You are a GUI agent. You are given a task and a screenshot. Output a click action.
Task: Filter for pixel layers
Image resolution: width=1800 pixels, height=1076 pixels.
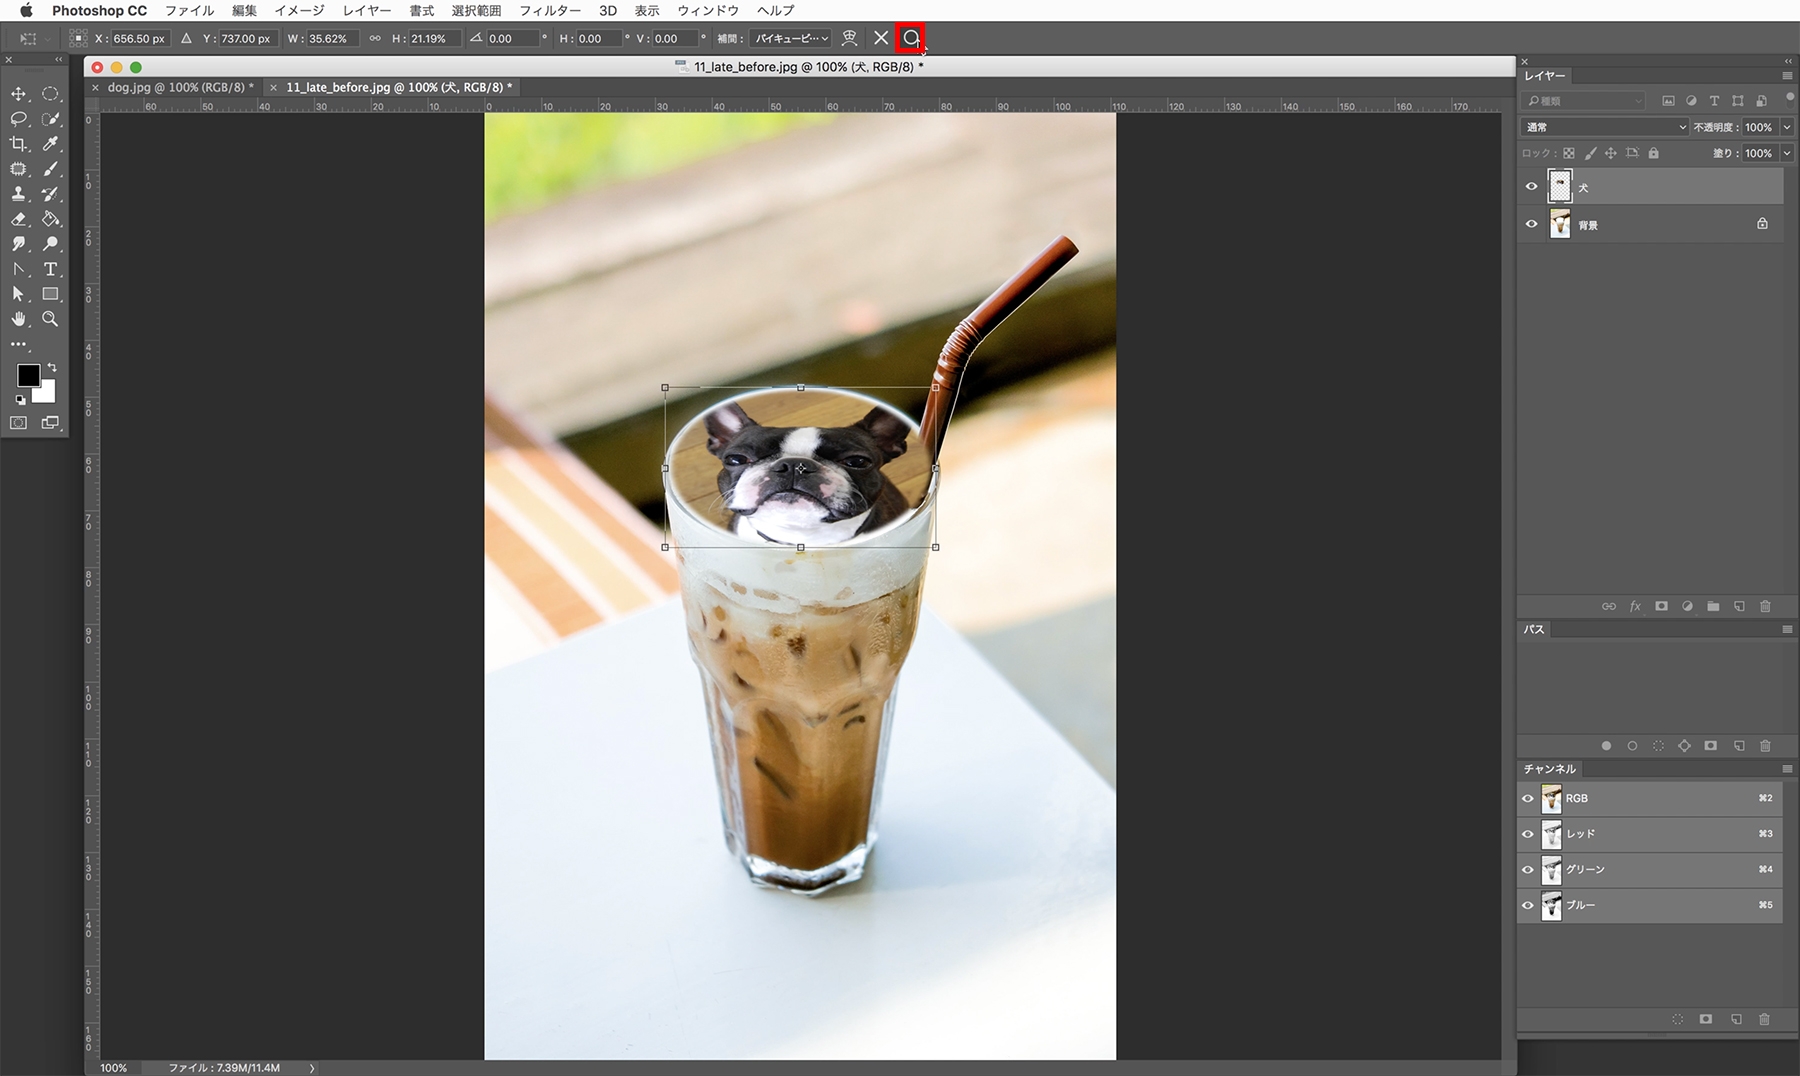click(x=1668, y=100)
